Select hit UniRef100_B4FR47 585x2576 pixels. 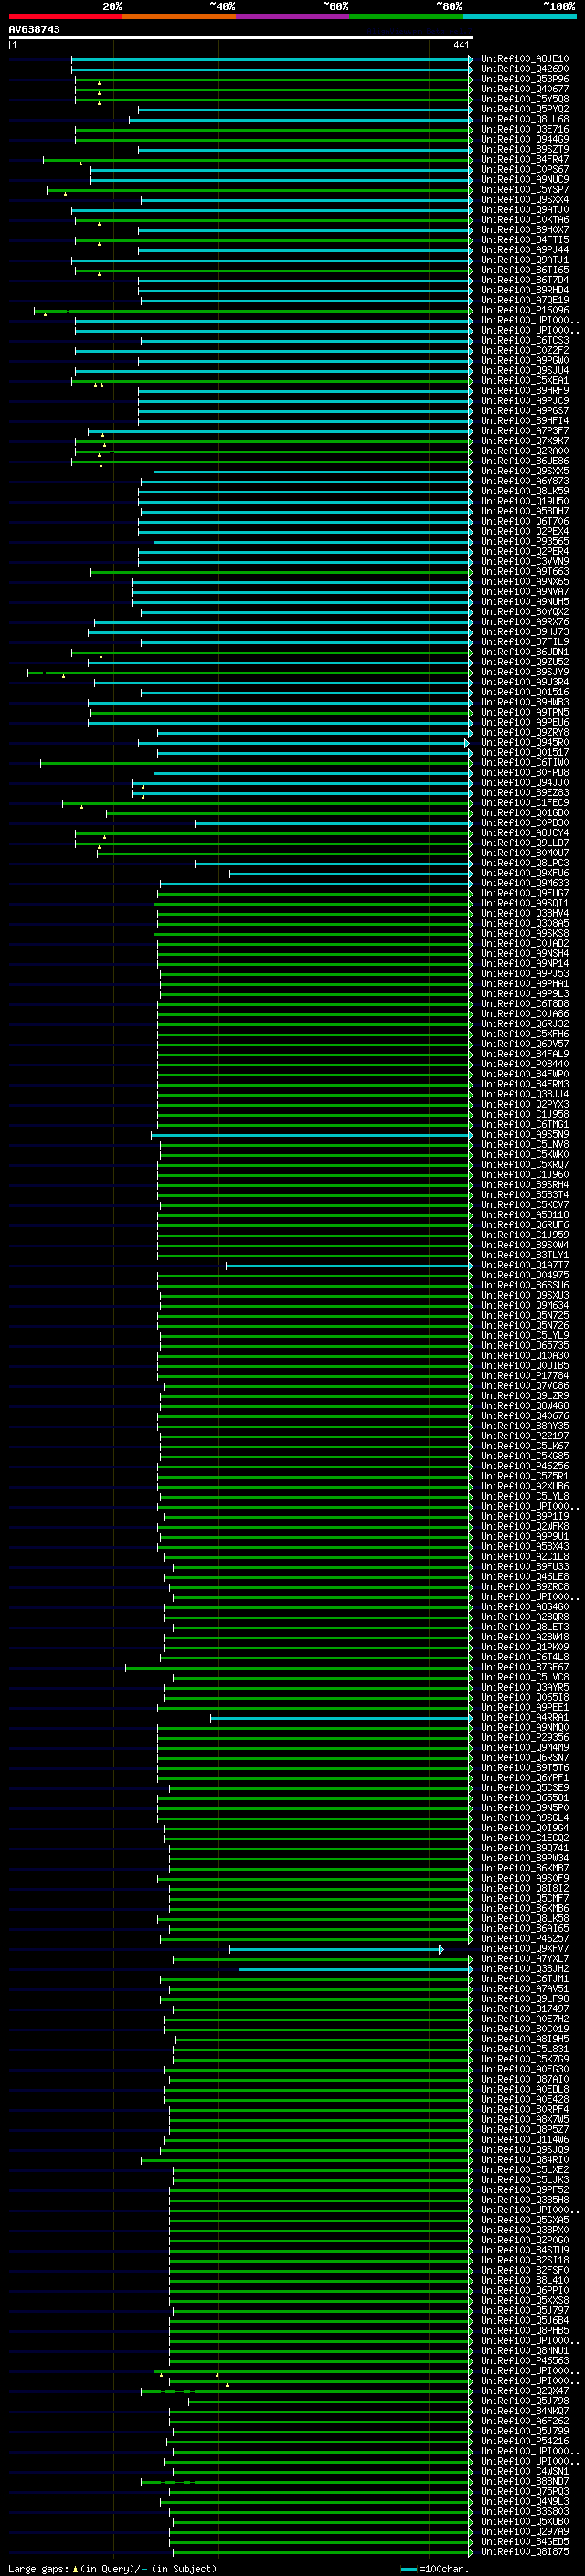pyautogui.click(x=525, y=159)
